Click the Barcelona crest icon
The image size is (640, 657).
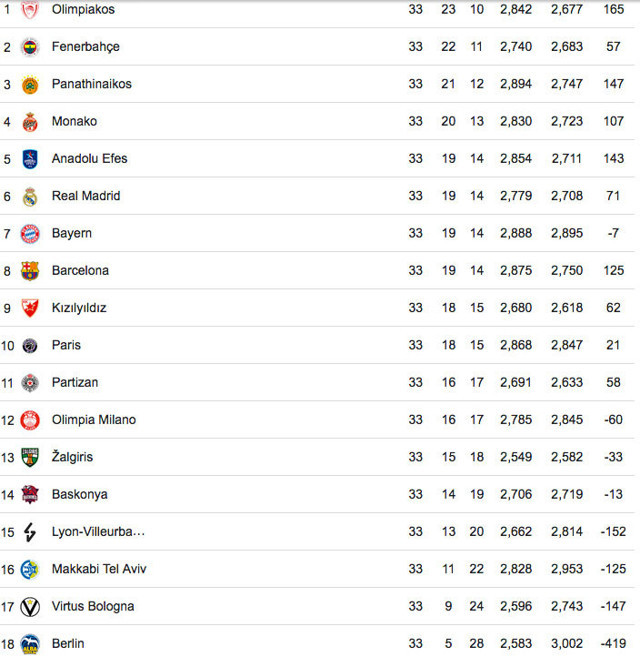(30, 271)
